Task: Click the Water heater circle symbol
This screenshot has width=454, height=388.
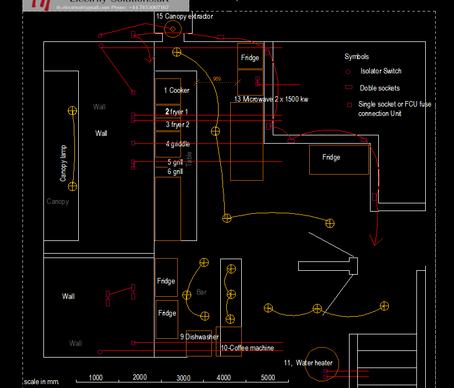Action: point(322,364)
